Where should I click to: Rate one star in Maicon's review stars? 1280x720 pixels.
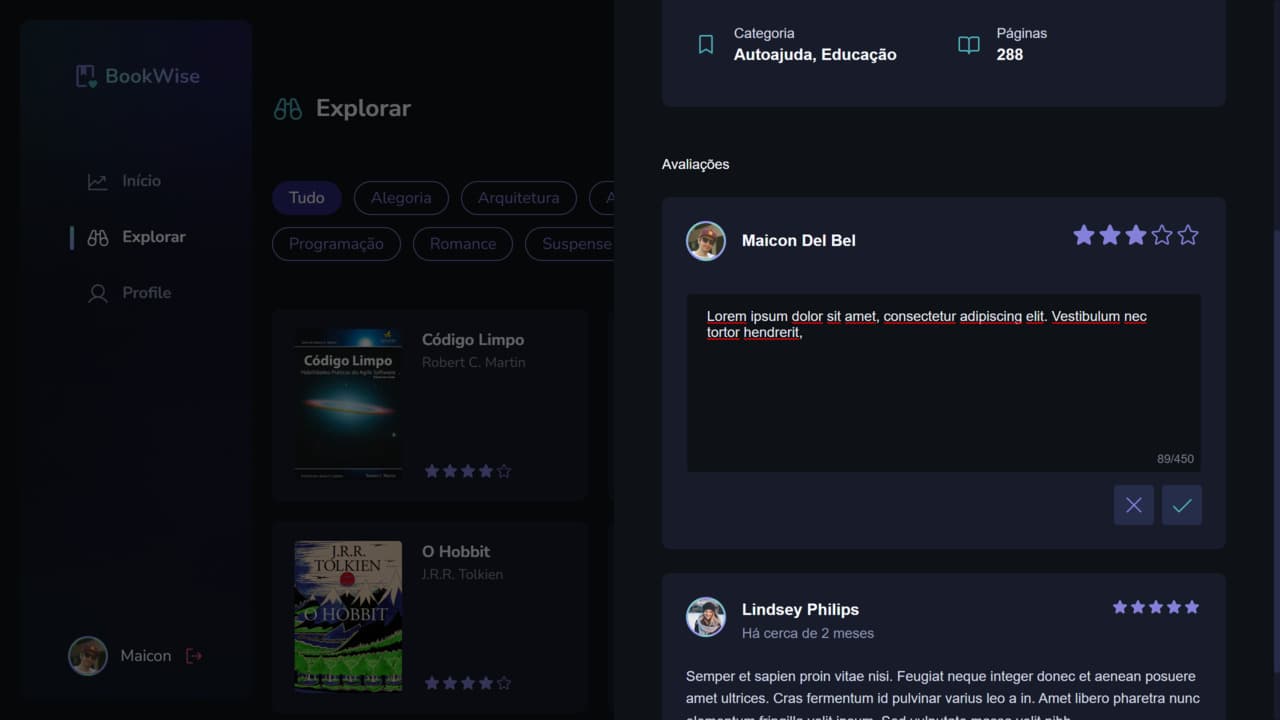pos(1084,235)
